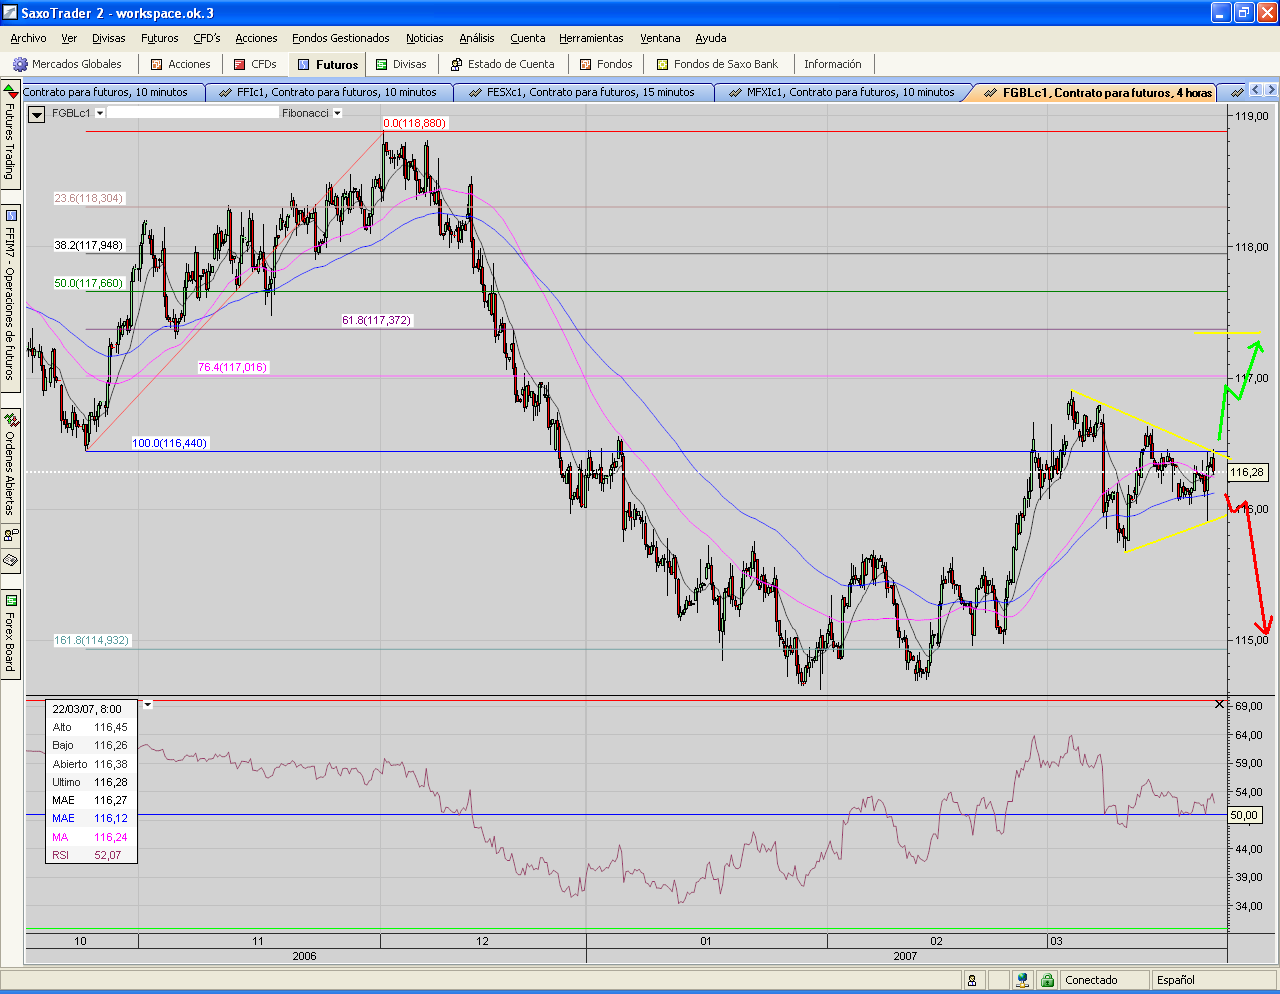Toggle FFIM7 Operaciones de futuros panel
Screen dimensions: 1280x994
point(11,300)
